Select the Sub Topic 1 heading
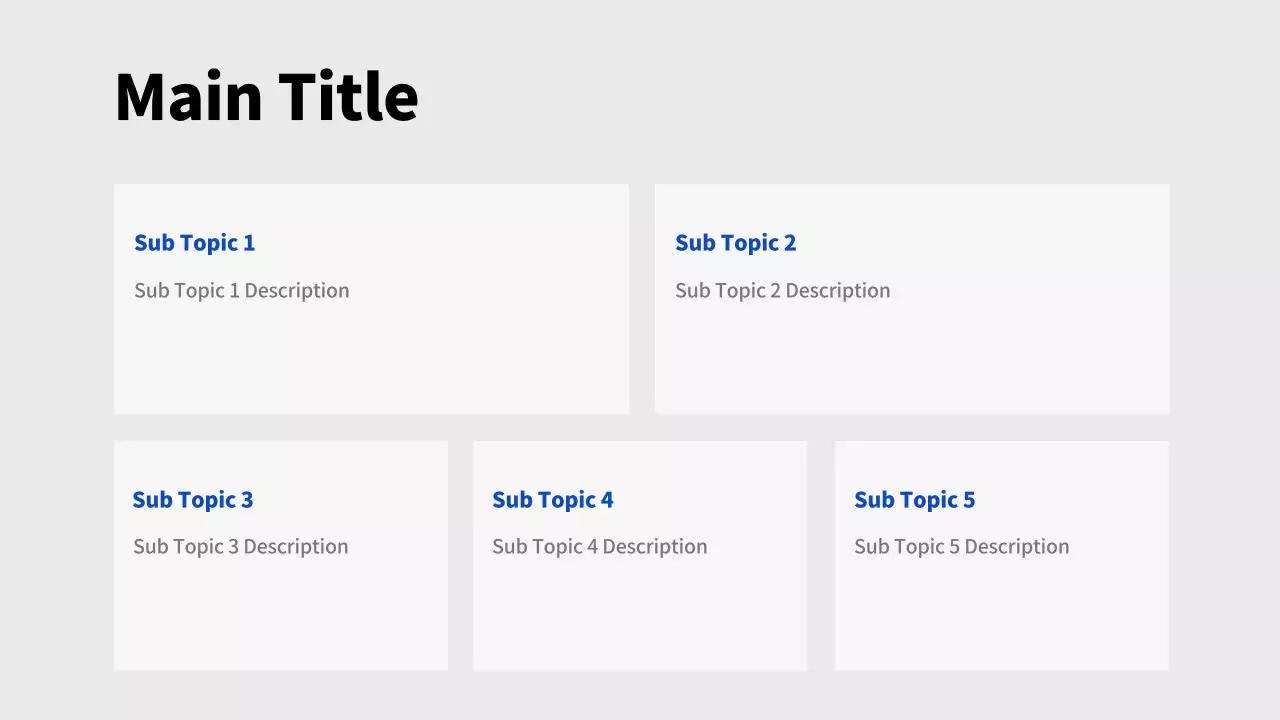 click(x=195, y=243)
